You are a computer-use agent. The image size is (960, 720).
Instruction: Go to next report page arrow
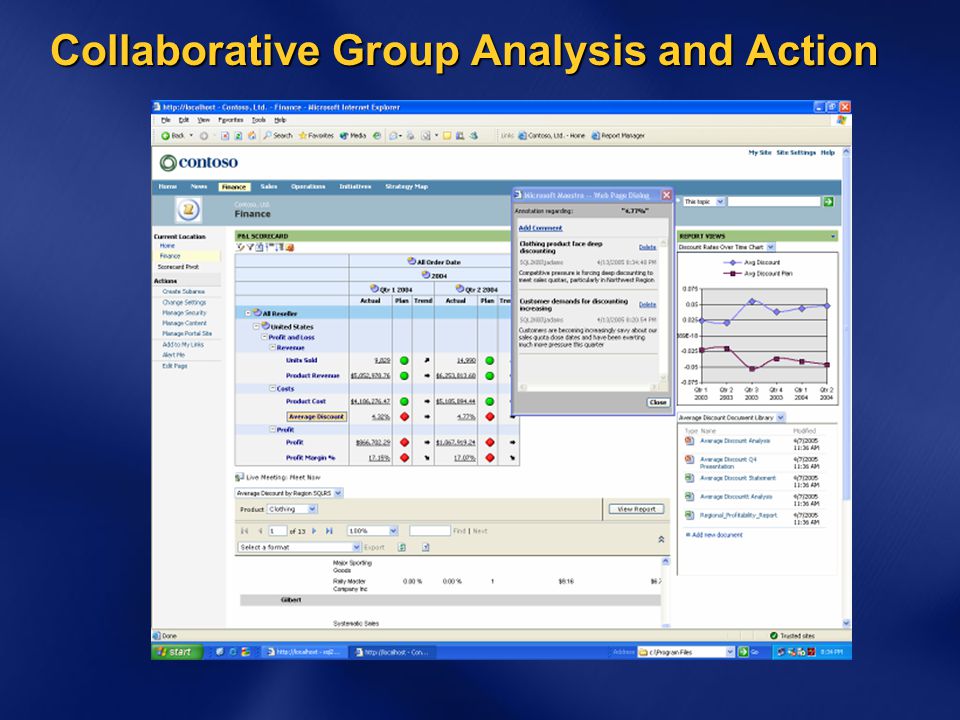point(314,531)
